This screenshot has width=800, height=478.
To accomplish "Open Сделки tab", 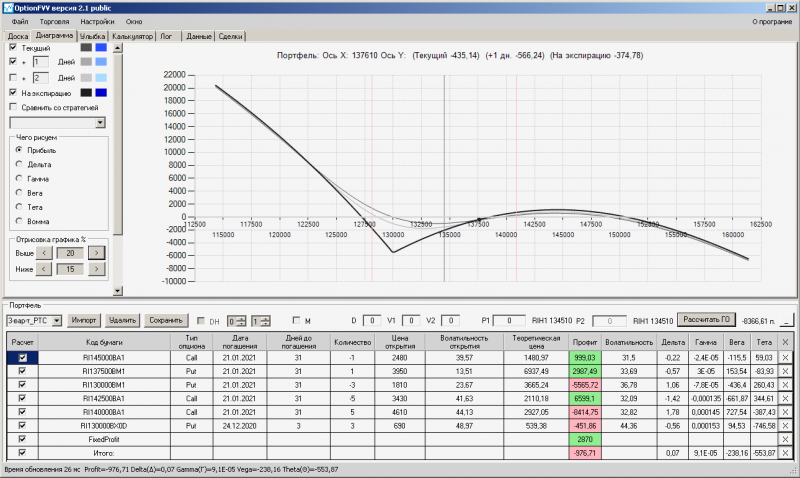I will pyautogui.click(x=231, y=36).
